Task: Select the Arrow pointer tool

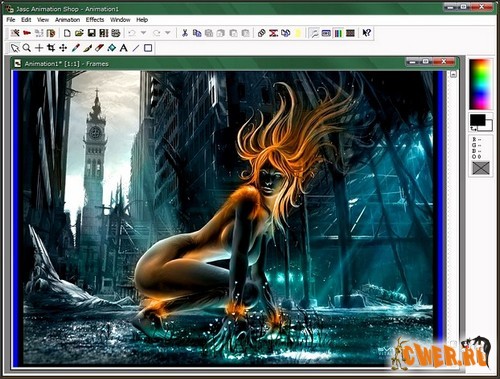Action: [15, 48]
